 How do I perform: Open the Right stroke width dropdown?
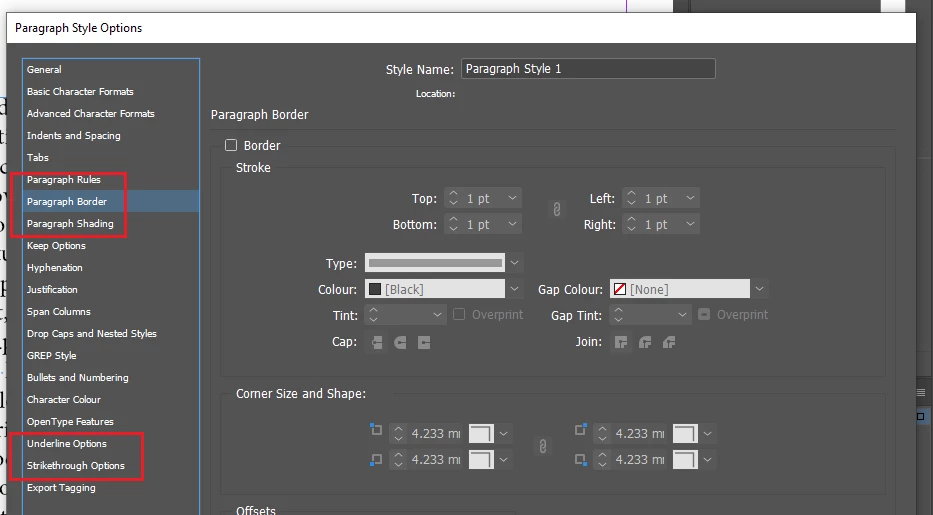[690, 224]
